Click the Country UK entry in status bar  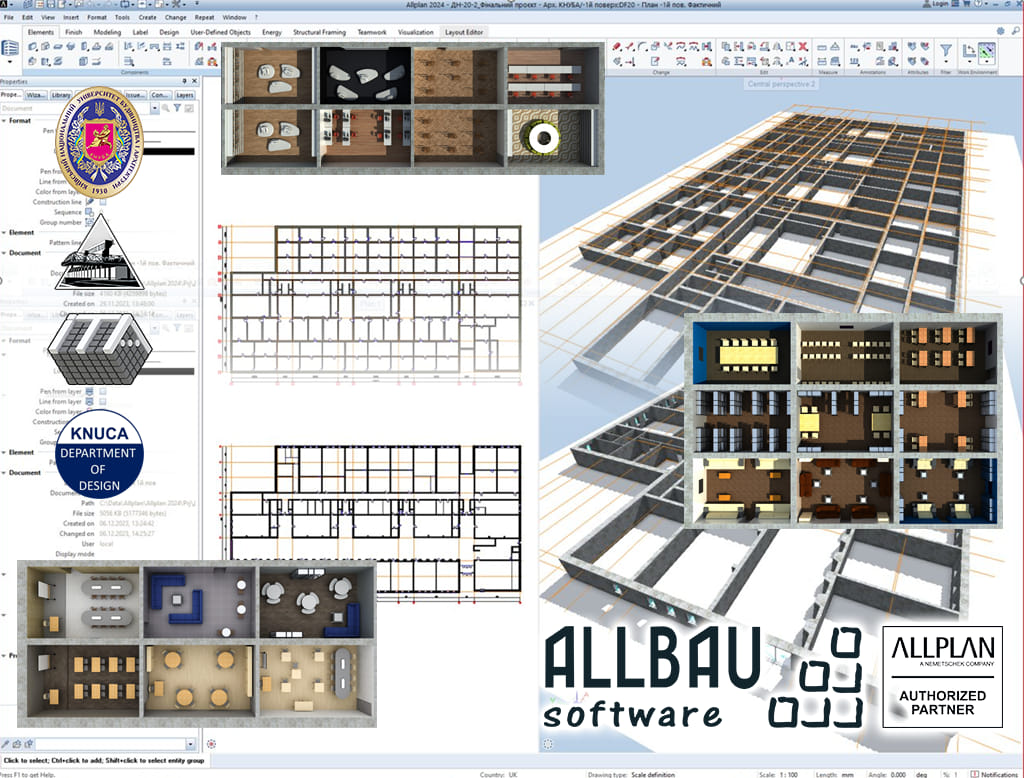498,774
